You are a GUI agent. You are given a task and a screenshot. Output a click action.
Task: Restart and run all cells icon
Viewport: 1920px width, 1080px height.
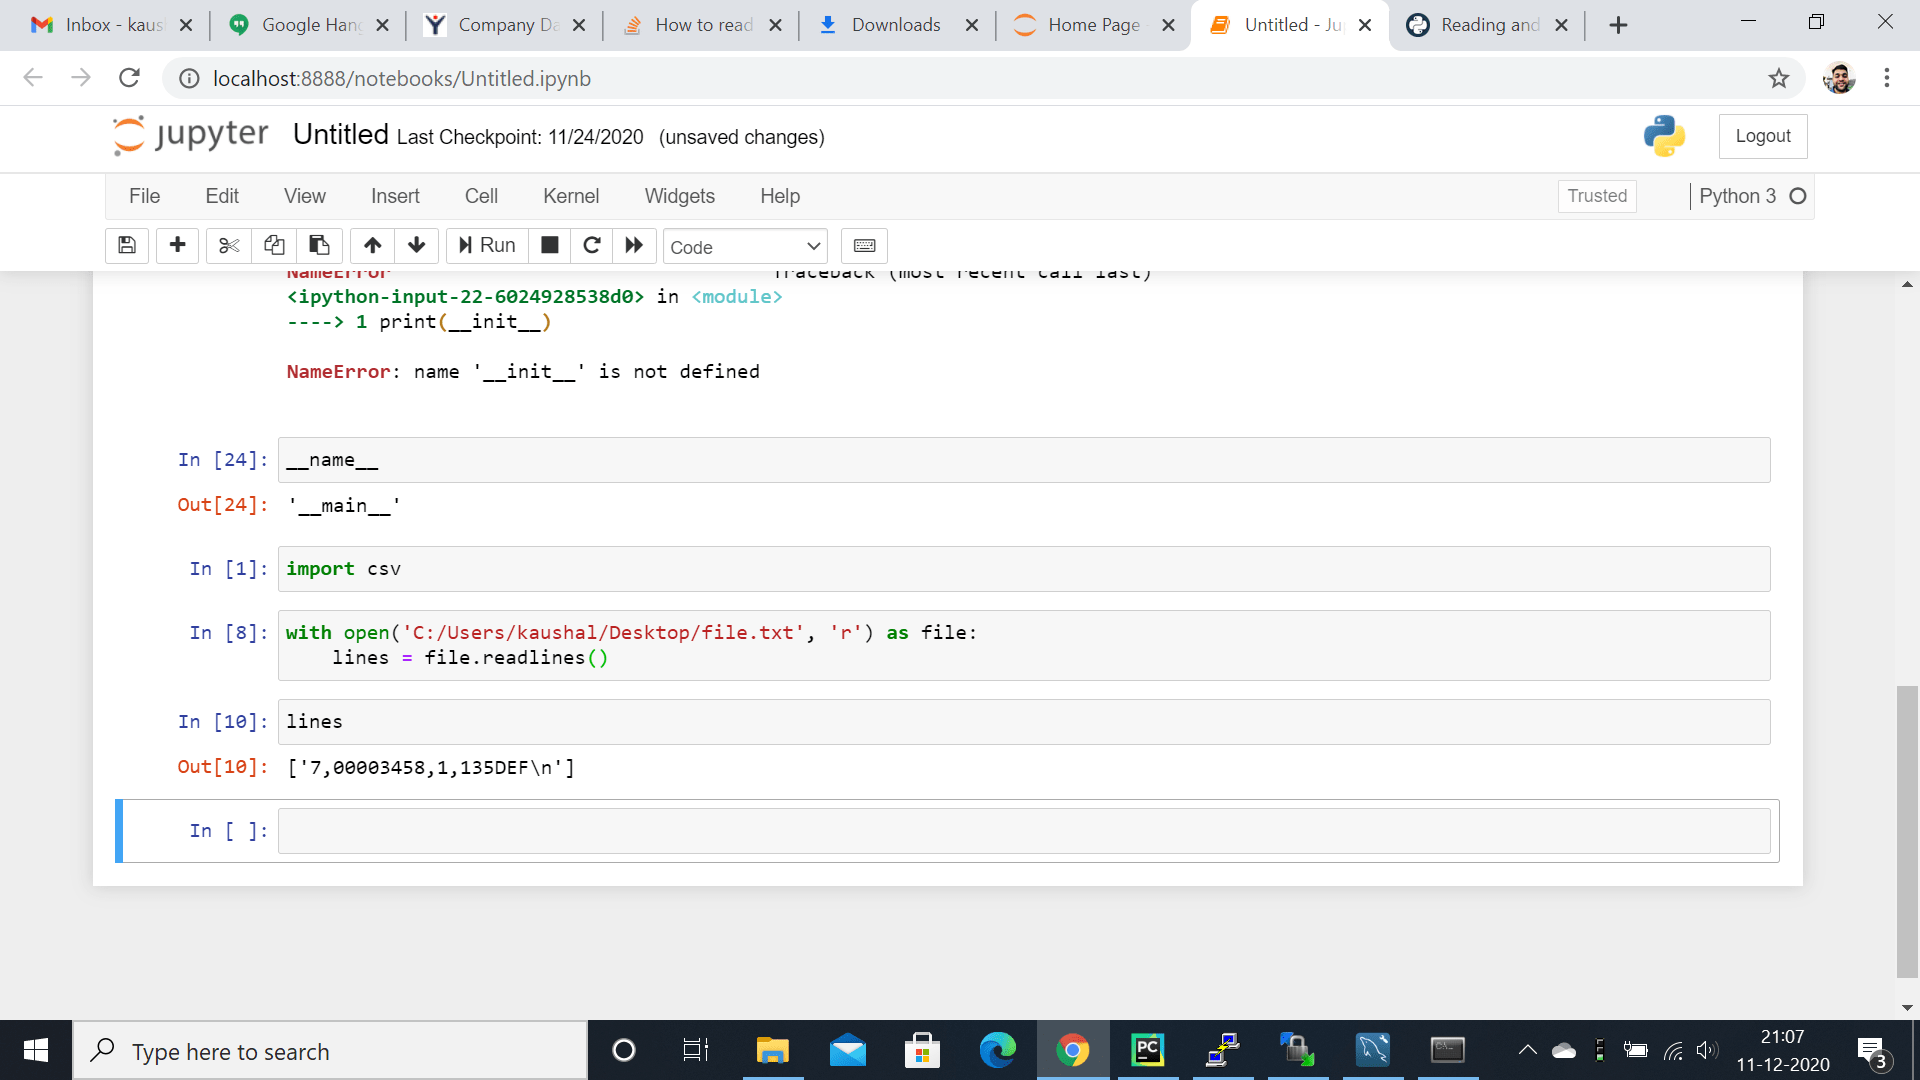tap(634, 246)
